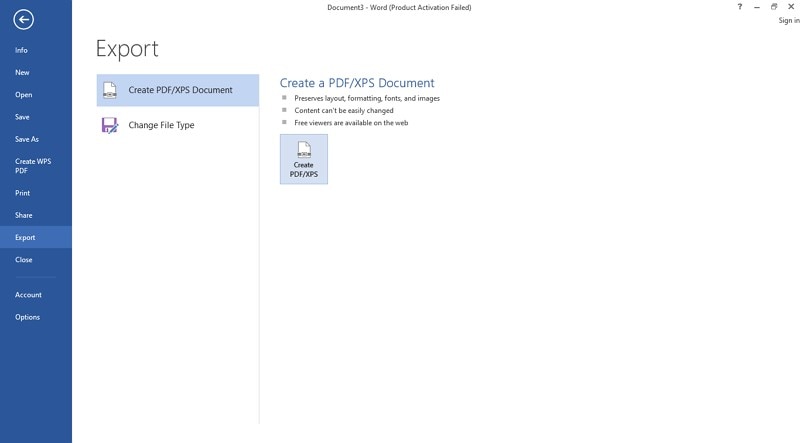This screenshot has width=800, height=443.
Task: Open the Info page
Action: point(36,50)
